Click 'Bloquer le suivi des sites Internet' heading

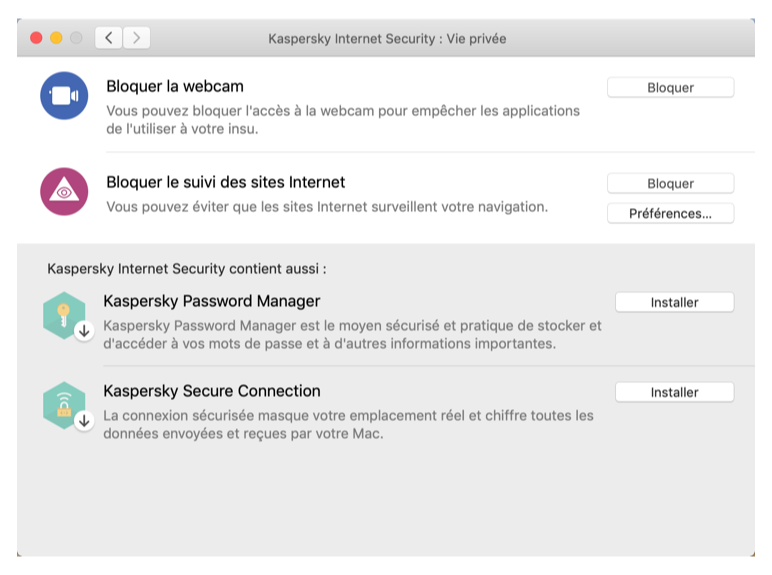[225, 182]
